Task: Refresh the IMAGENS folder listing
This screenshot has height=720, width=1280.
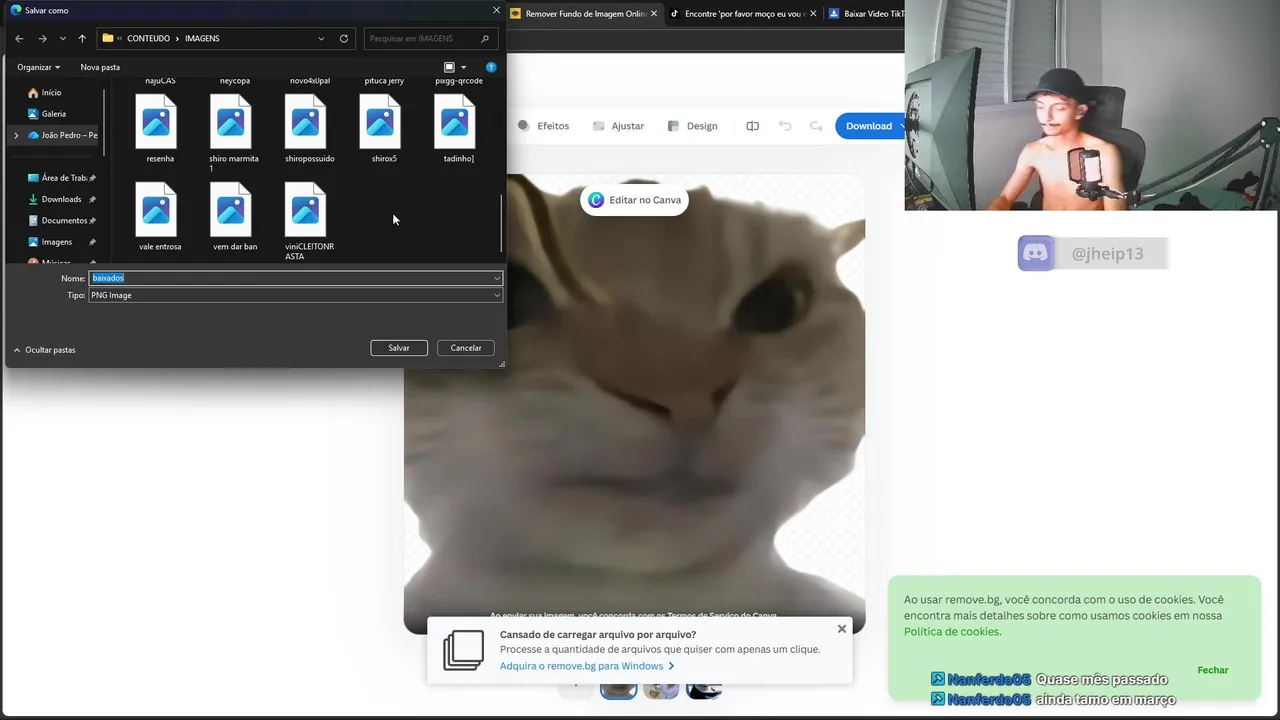Action: (x=344, y=38)
